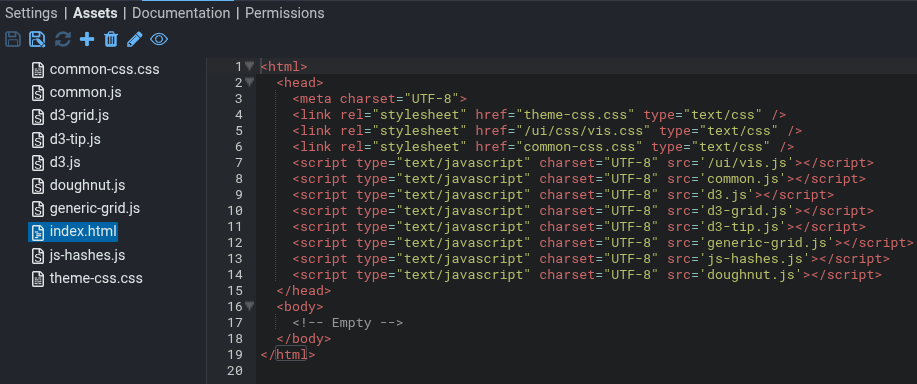This screenshot has width=917, height=384.
Task: Click the 'js-hashes.js' src in line 13
Action: (755, 258)
